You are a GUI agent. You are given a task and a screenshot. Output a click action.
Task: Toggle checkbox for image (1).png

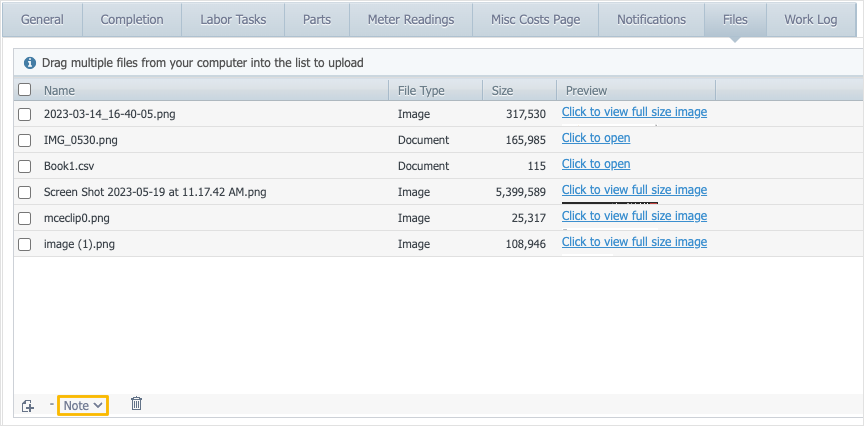25,243
